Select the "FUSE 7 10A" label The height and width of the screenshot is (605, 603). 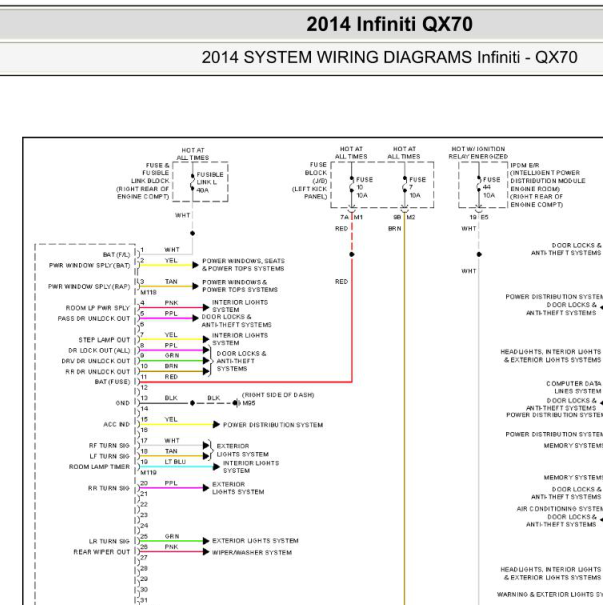pos(417,187)
